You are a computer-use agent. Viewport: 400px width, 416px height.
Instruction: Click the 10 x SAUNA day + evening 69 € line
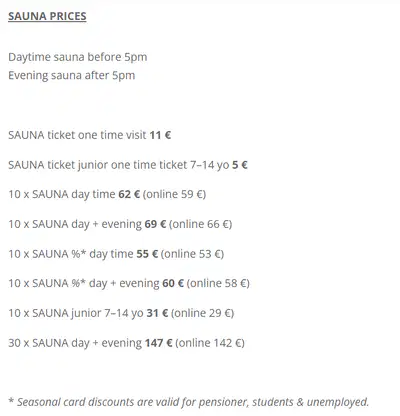pos(120,224)
